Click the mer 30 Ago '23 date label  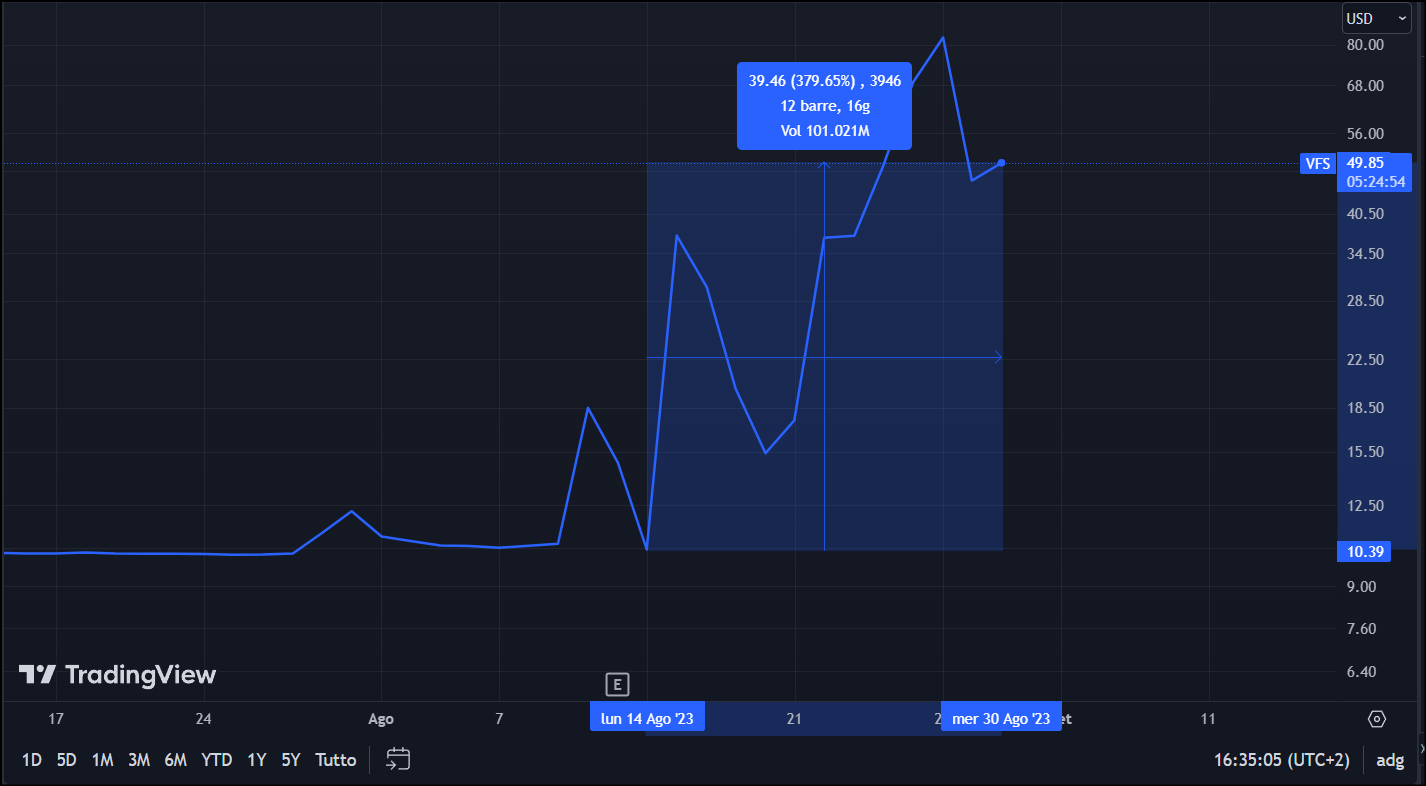1001,719
